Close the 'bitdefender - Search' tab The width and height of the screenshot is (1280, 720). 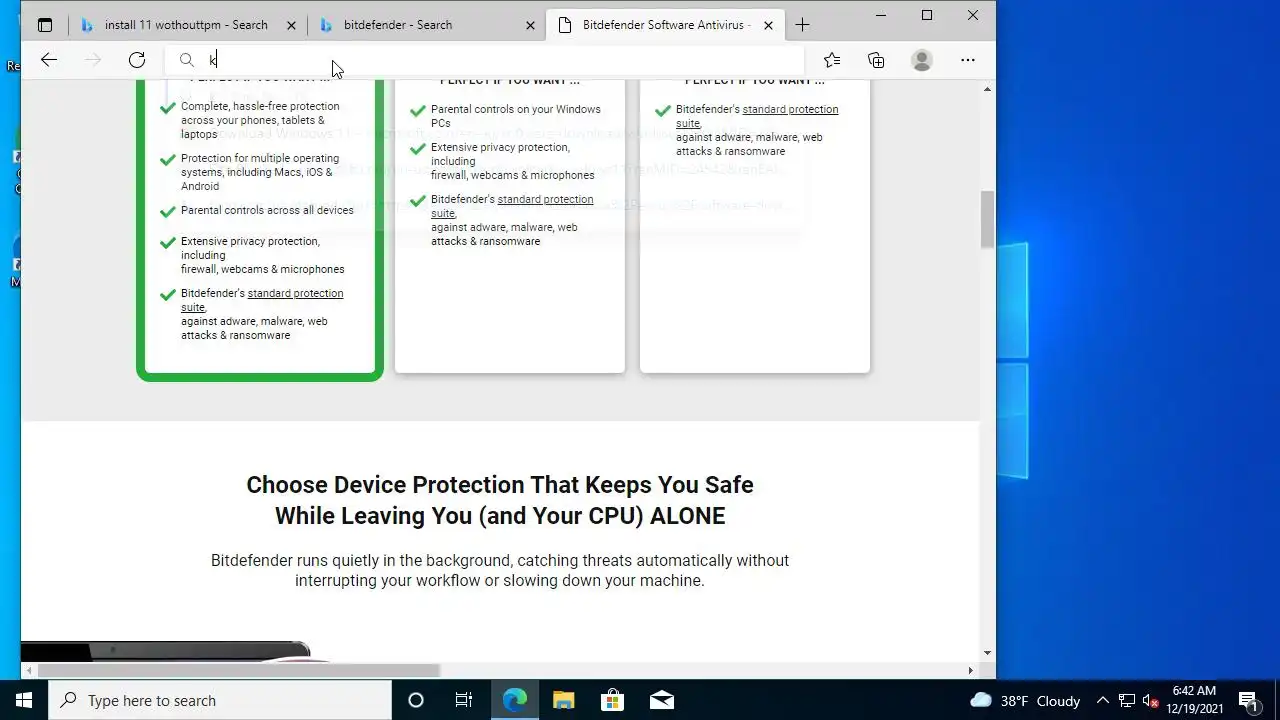[530, 25]
